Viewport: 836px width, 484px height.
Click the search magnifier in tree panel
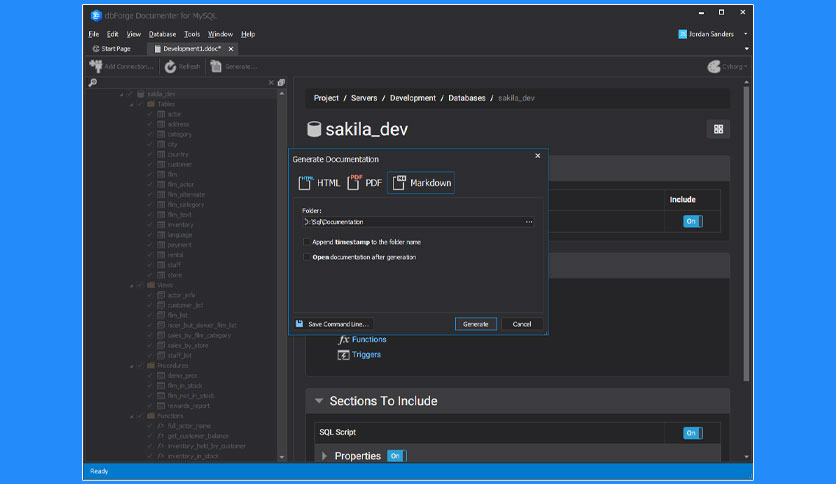click(x=93, y=83)
